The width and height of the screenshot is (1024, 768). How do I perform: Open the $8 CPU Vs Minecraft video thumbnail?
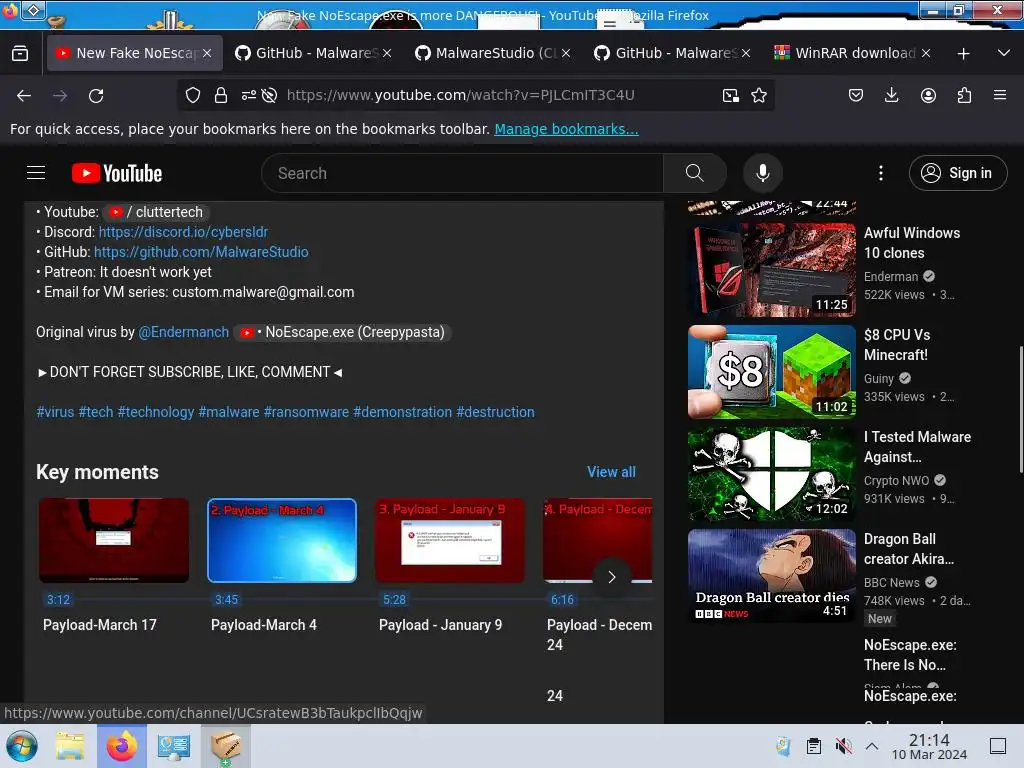pos(771,372)
